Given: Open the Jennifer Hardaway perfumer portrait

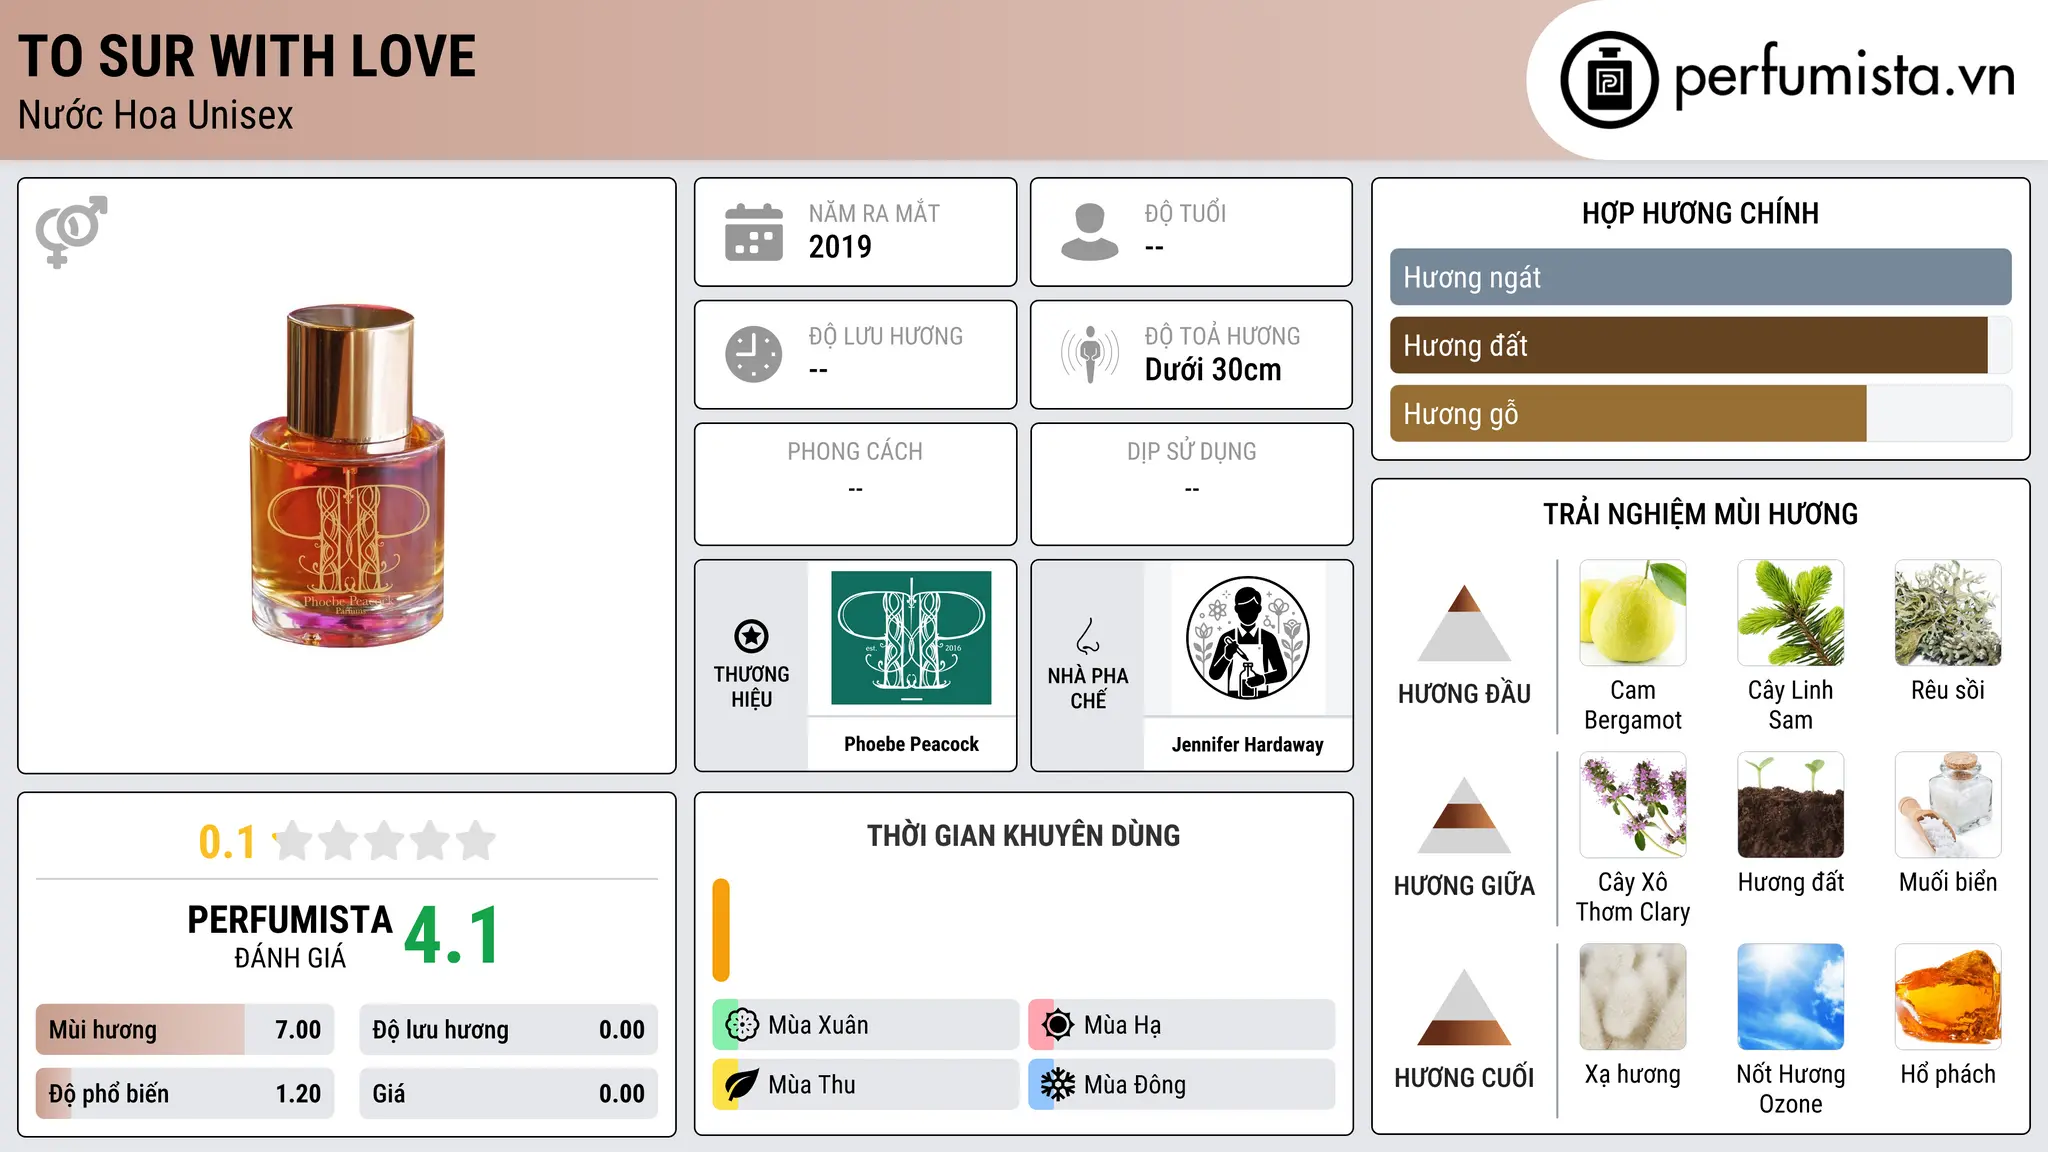Looking at the screenshot, I should 1247,638.
